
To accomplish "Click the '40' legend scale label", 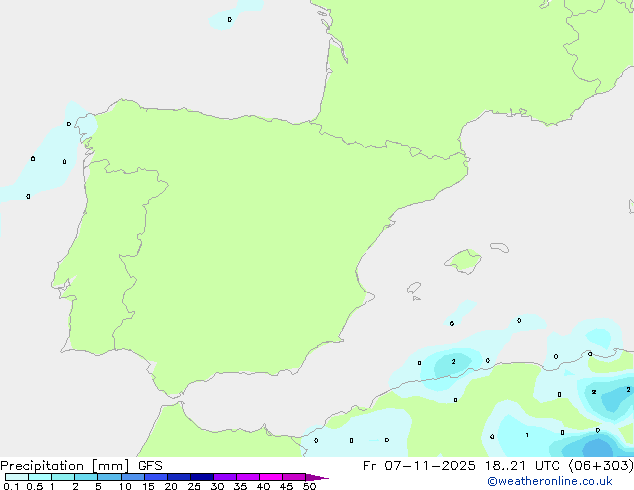I will pyautogui.click(x=263, y=486).
